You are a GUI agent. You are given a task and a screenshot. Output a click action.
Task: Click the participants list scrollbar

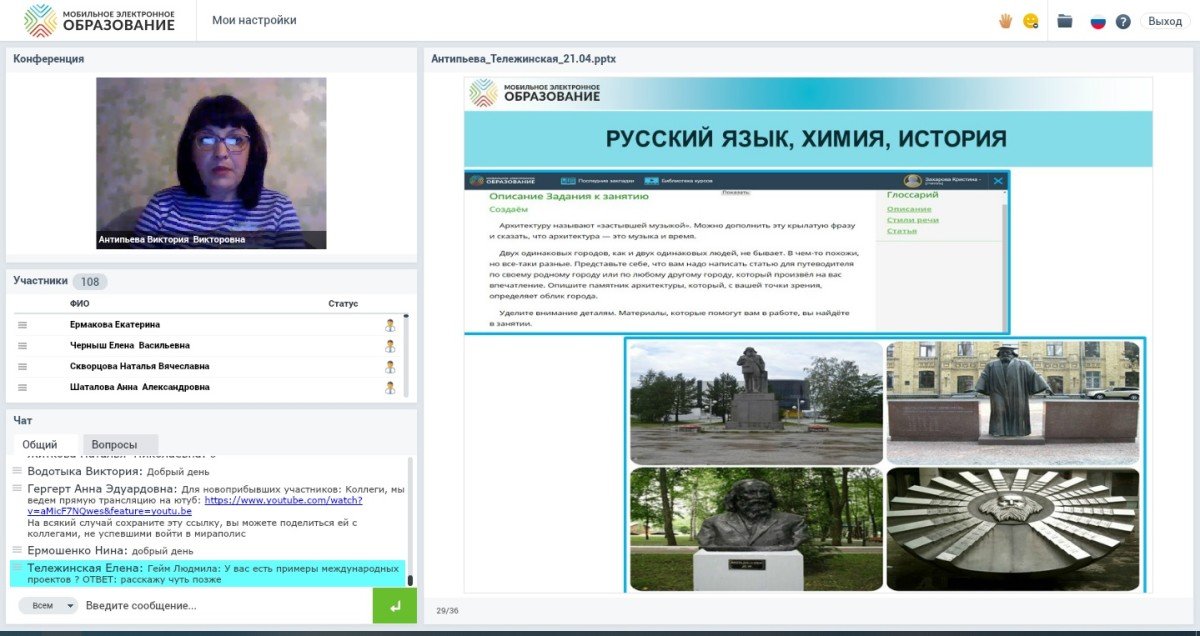tap(406, 356)
